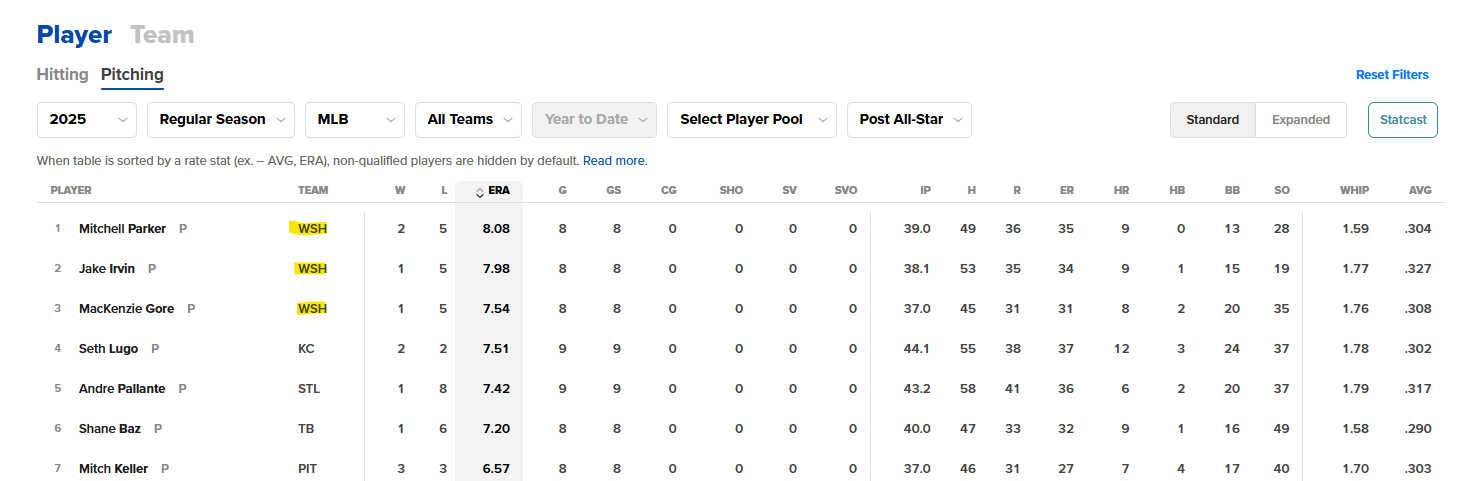Open the 2025 season year dropdown
Image resolution: width=1481 pixels, height=481 pixels.
(x=87, y=119)
